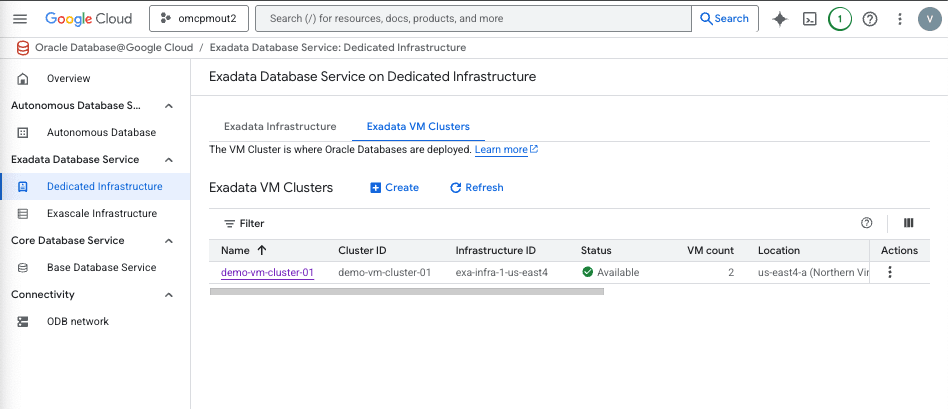The image size is (948, 409).
Task: Click the Base Database Service sidebar icon
Action: coord(23,267)
